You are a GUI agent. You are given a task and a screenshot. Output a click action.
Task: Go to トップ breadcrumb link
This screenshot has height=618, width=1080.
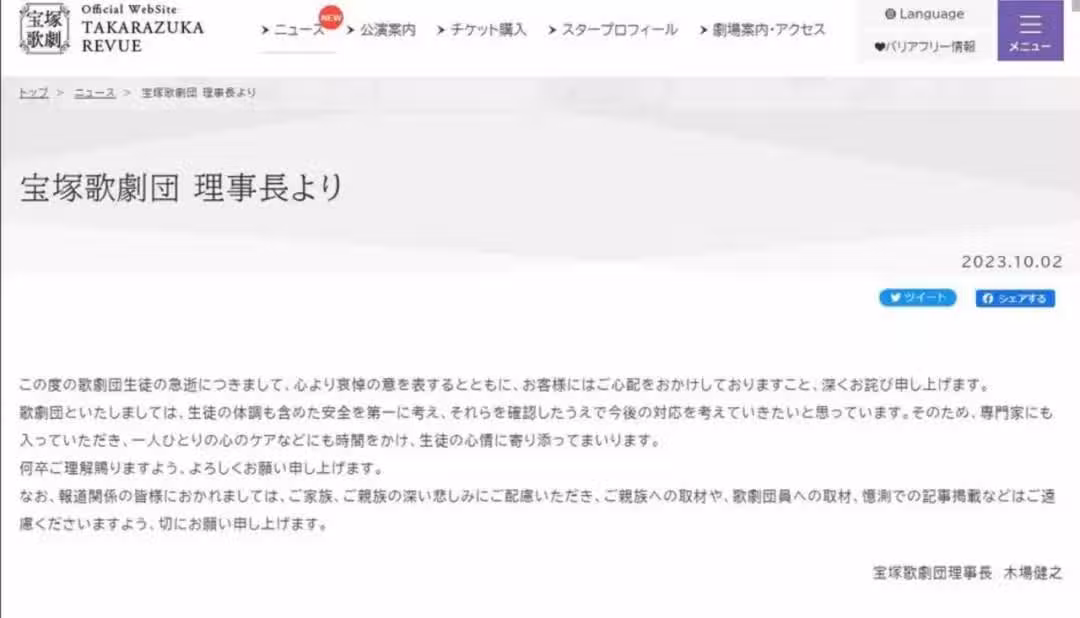[x=34, y=92]
